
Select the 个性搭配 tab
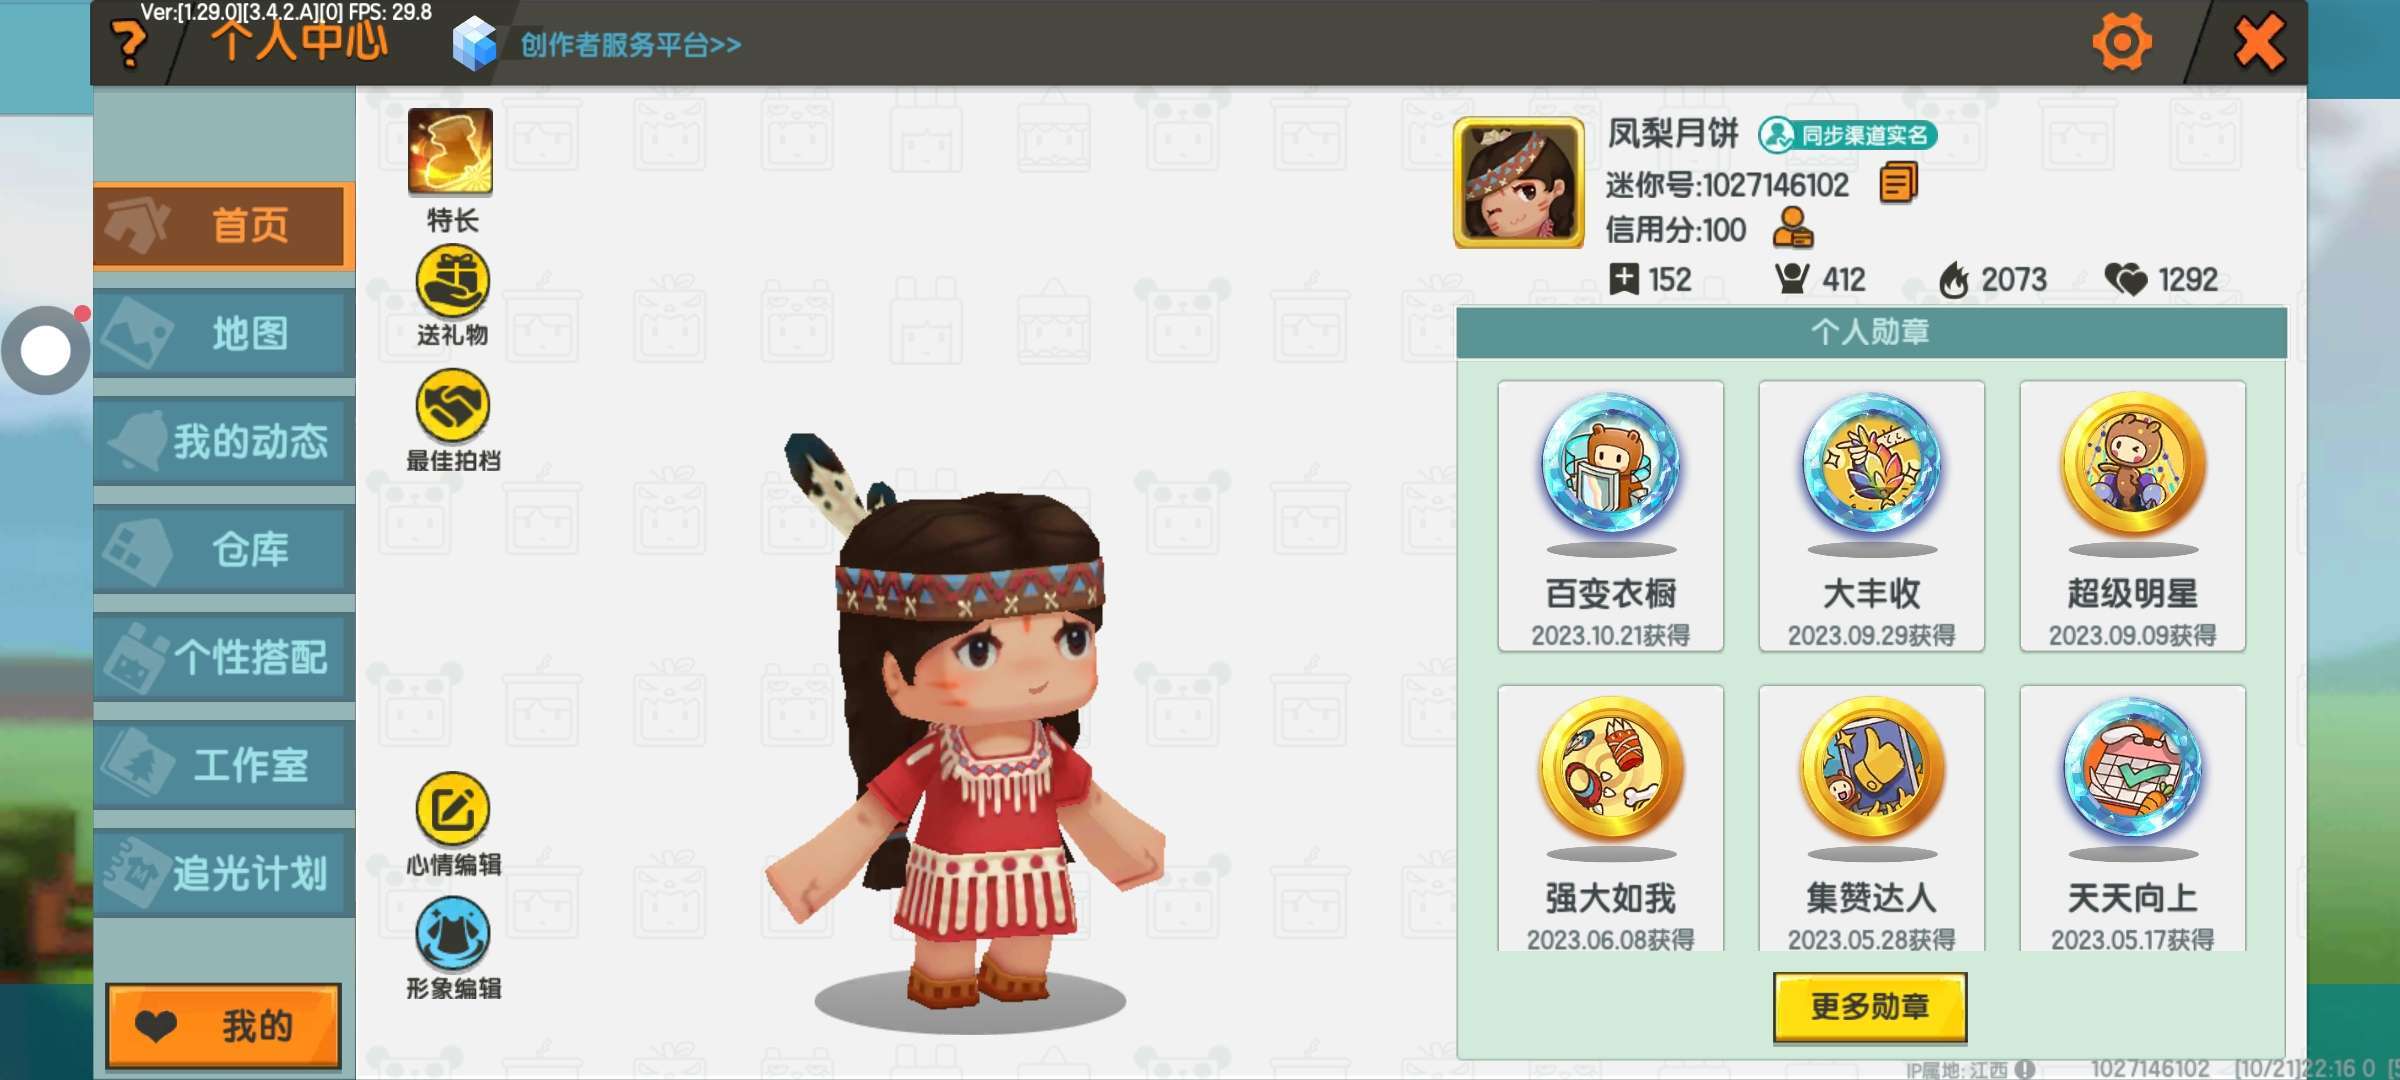pyautogui.click(x=224, y=657)
